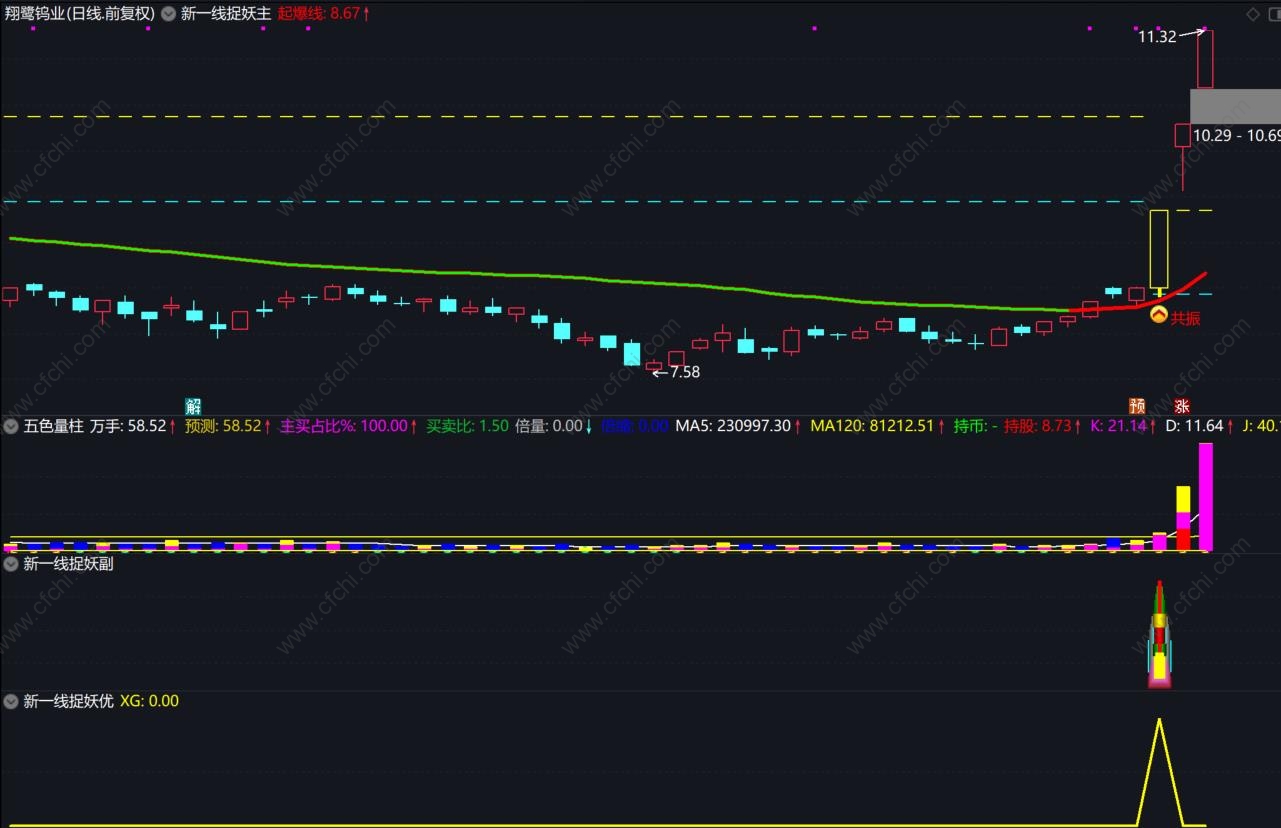Click the 10.29 - 10.69 gap range label
The height and width of the screenshot is (828, 1281).
pyautogui.click(x=1236, y=135)
